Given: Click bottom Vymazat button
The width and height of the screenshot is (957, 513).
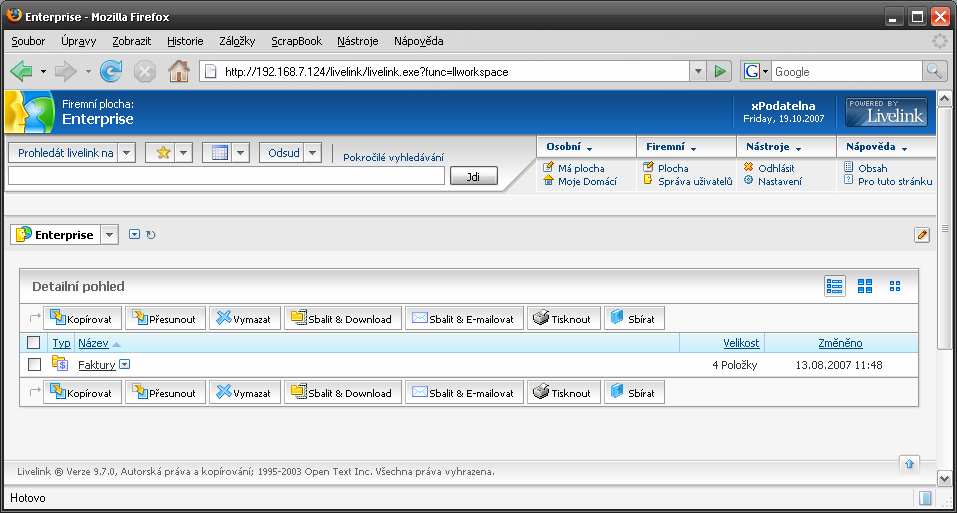Looking at the screenshot, I should 244,392.
